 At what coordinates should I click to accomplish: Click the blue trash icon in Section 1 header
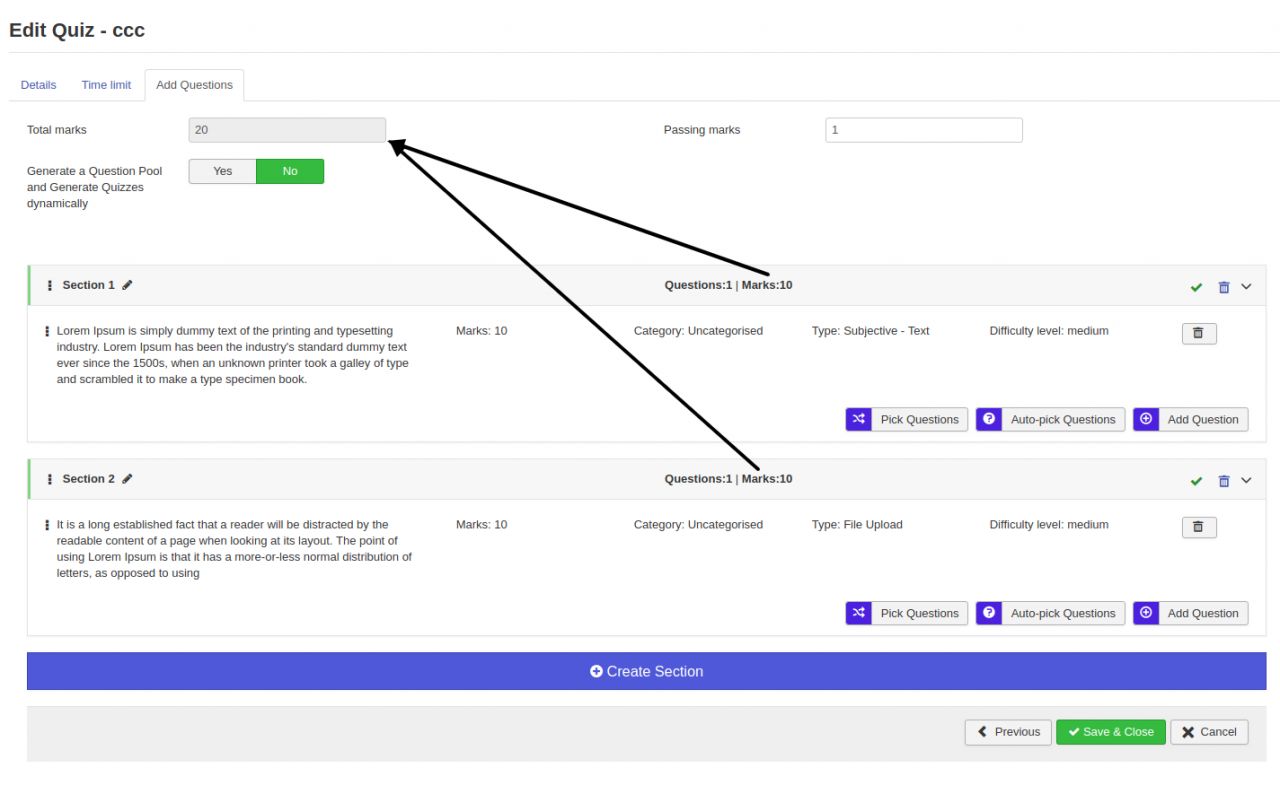tap(1223, 287)
